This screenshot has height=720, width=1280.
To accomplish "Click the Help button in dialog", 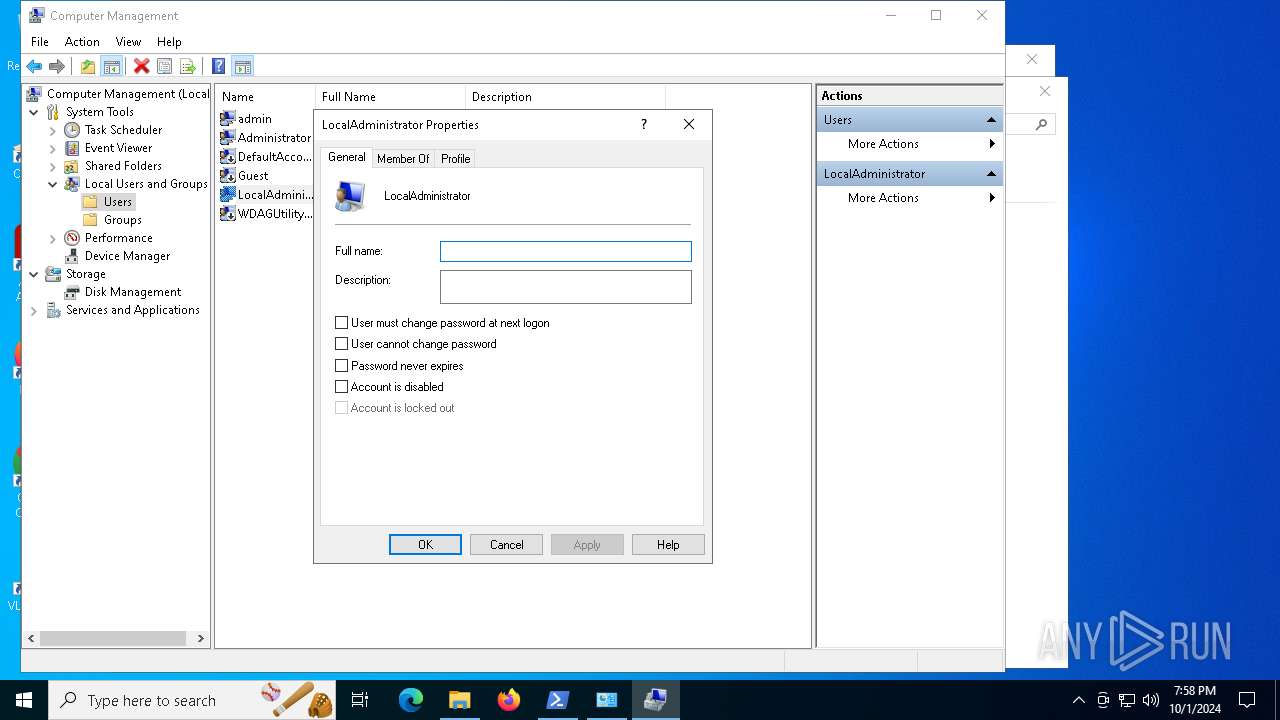I will [668, 545].
